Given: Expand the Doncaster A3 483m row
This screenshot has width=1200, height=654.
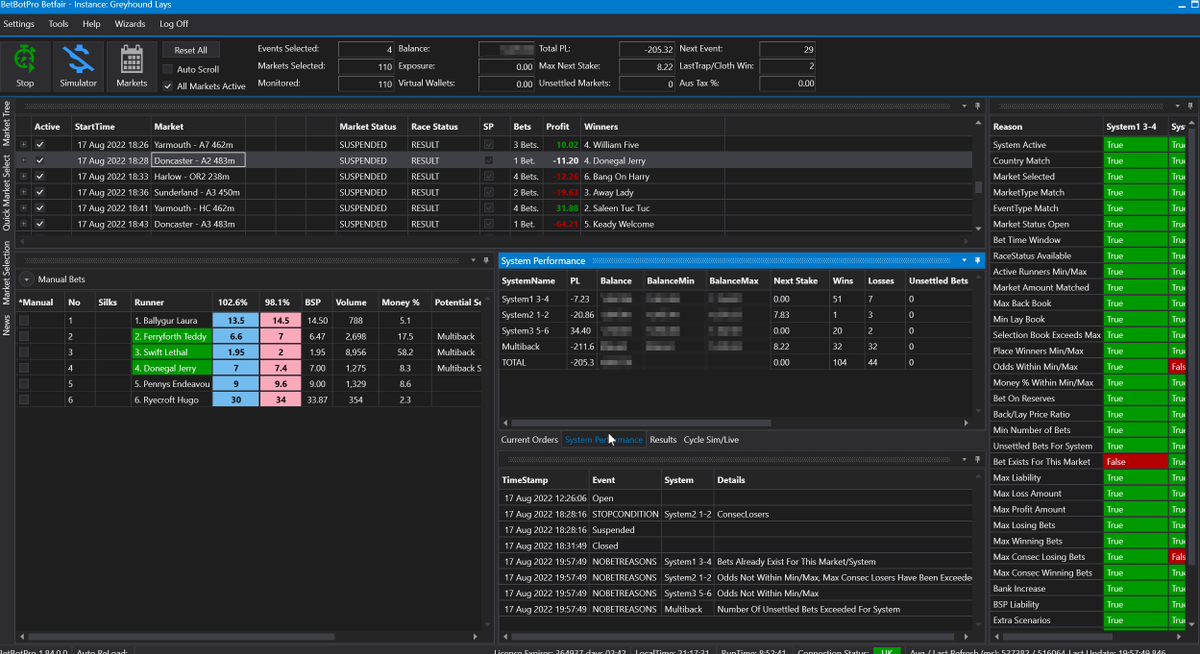Looking at the screenshot, I should click(24, 224).
